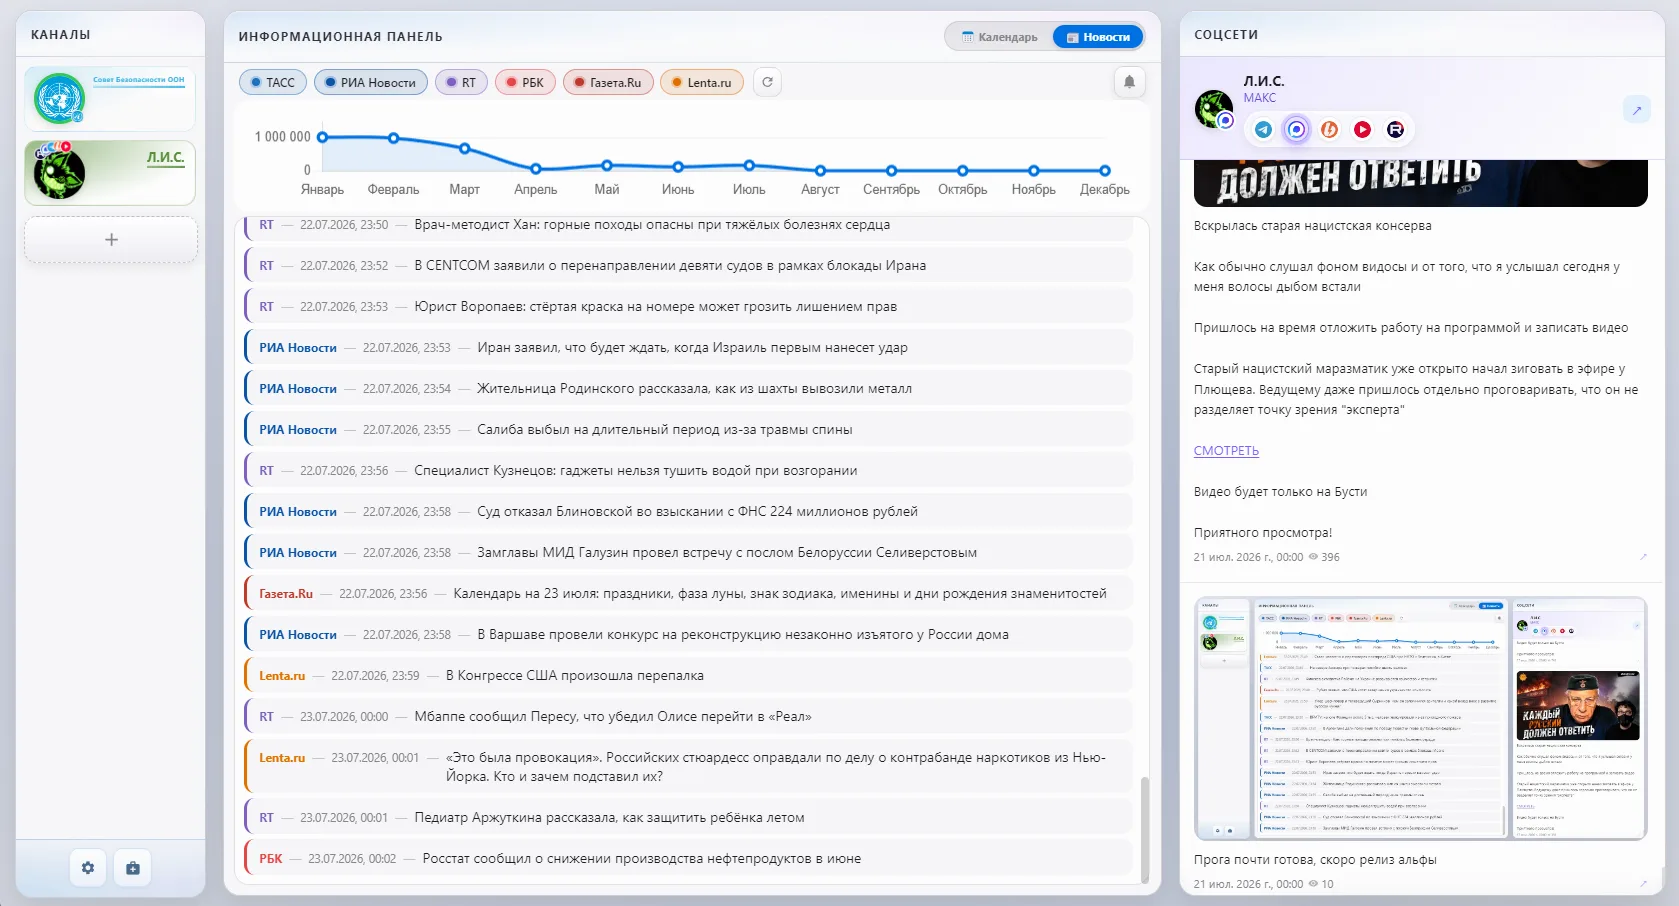
Task: Open news about Блиновской и ФНС
Action: coord(689,512)
